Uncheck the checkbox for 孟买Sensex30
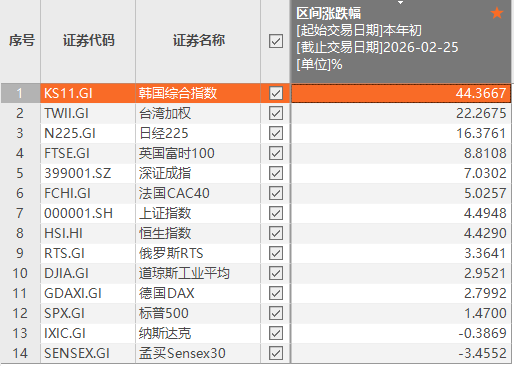This screenshot has width=514, height=366. coord(276,353)
